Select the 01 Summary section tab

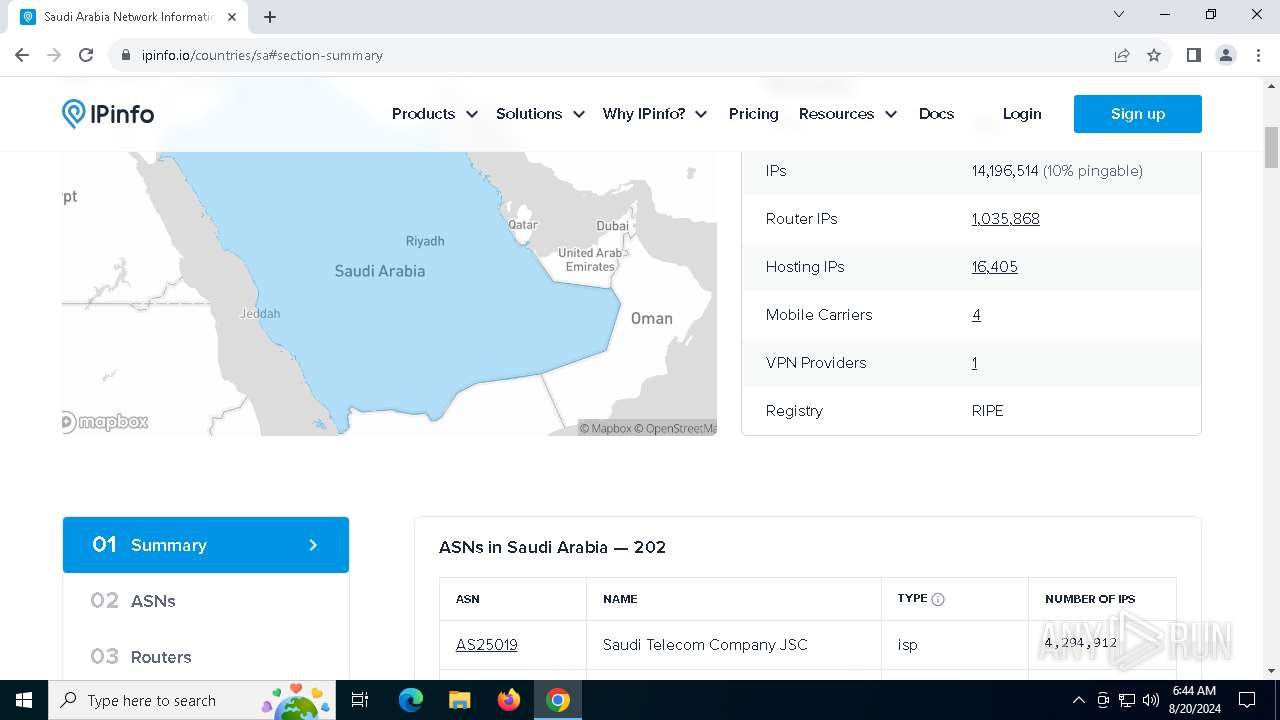[x=206, y=545]
